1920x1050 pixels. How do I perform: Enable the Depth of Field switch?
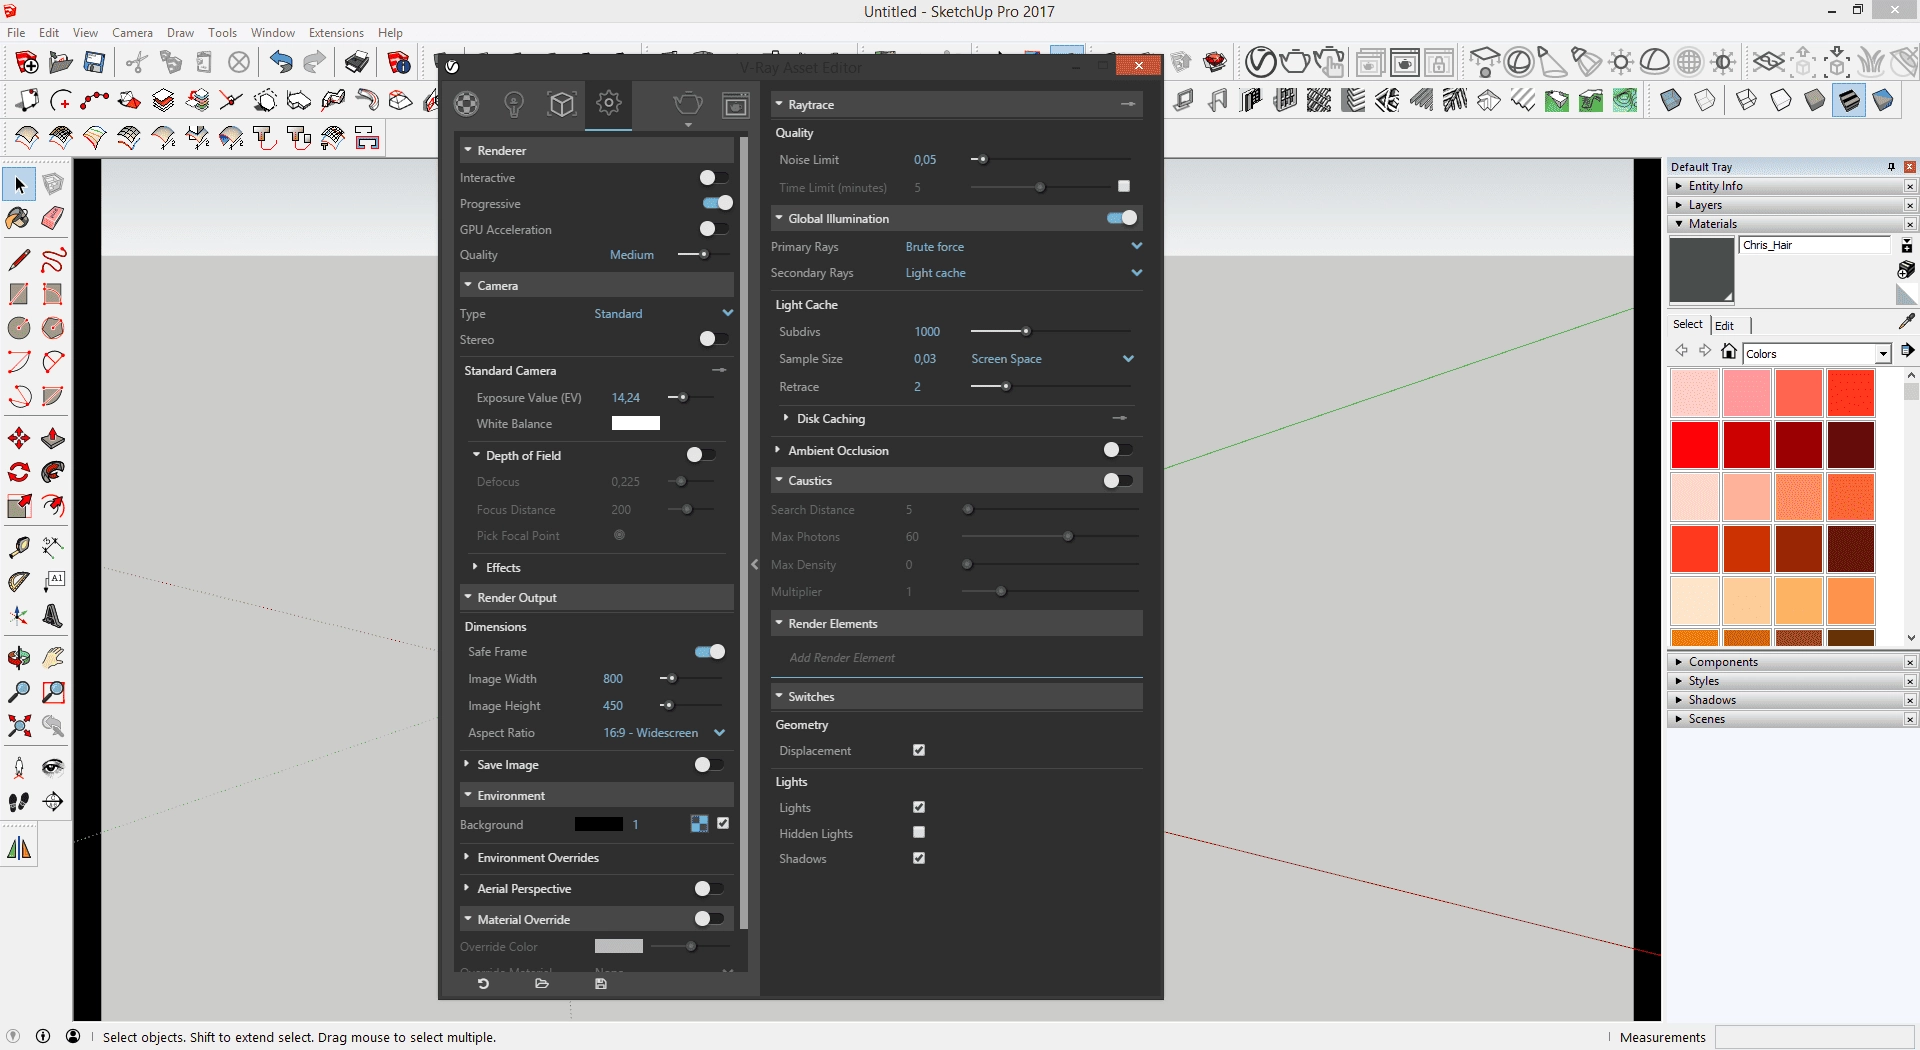tap(701, 455)
